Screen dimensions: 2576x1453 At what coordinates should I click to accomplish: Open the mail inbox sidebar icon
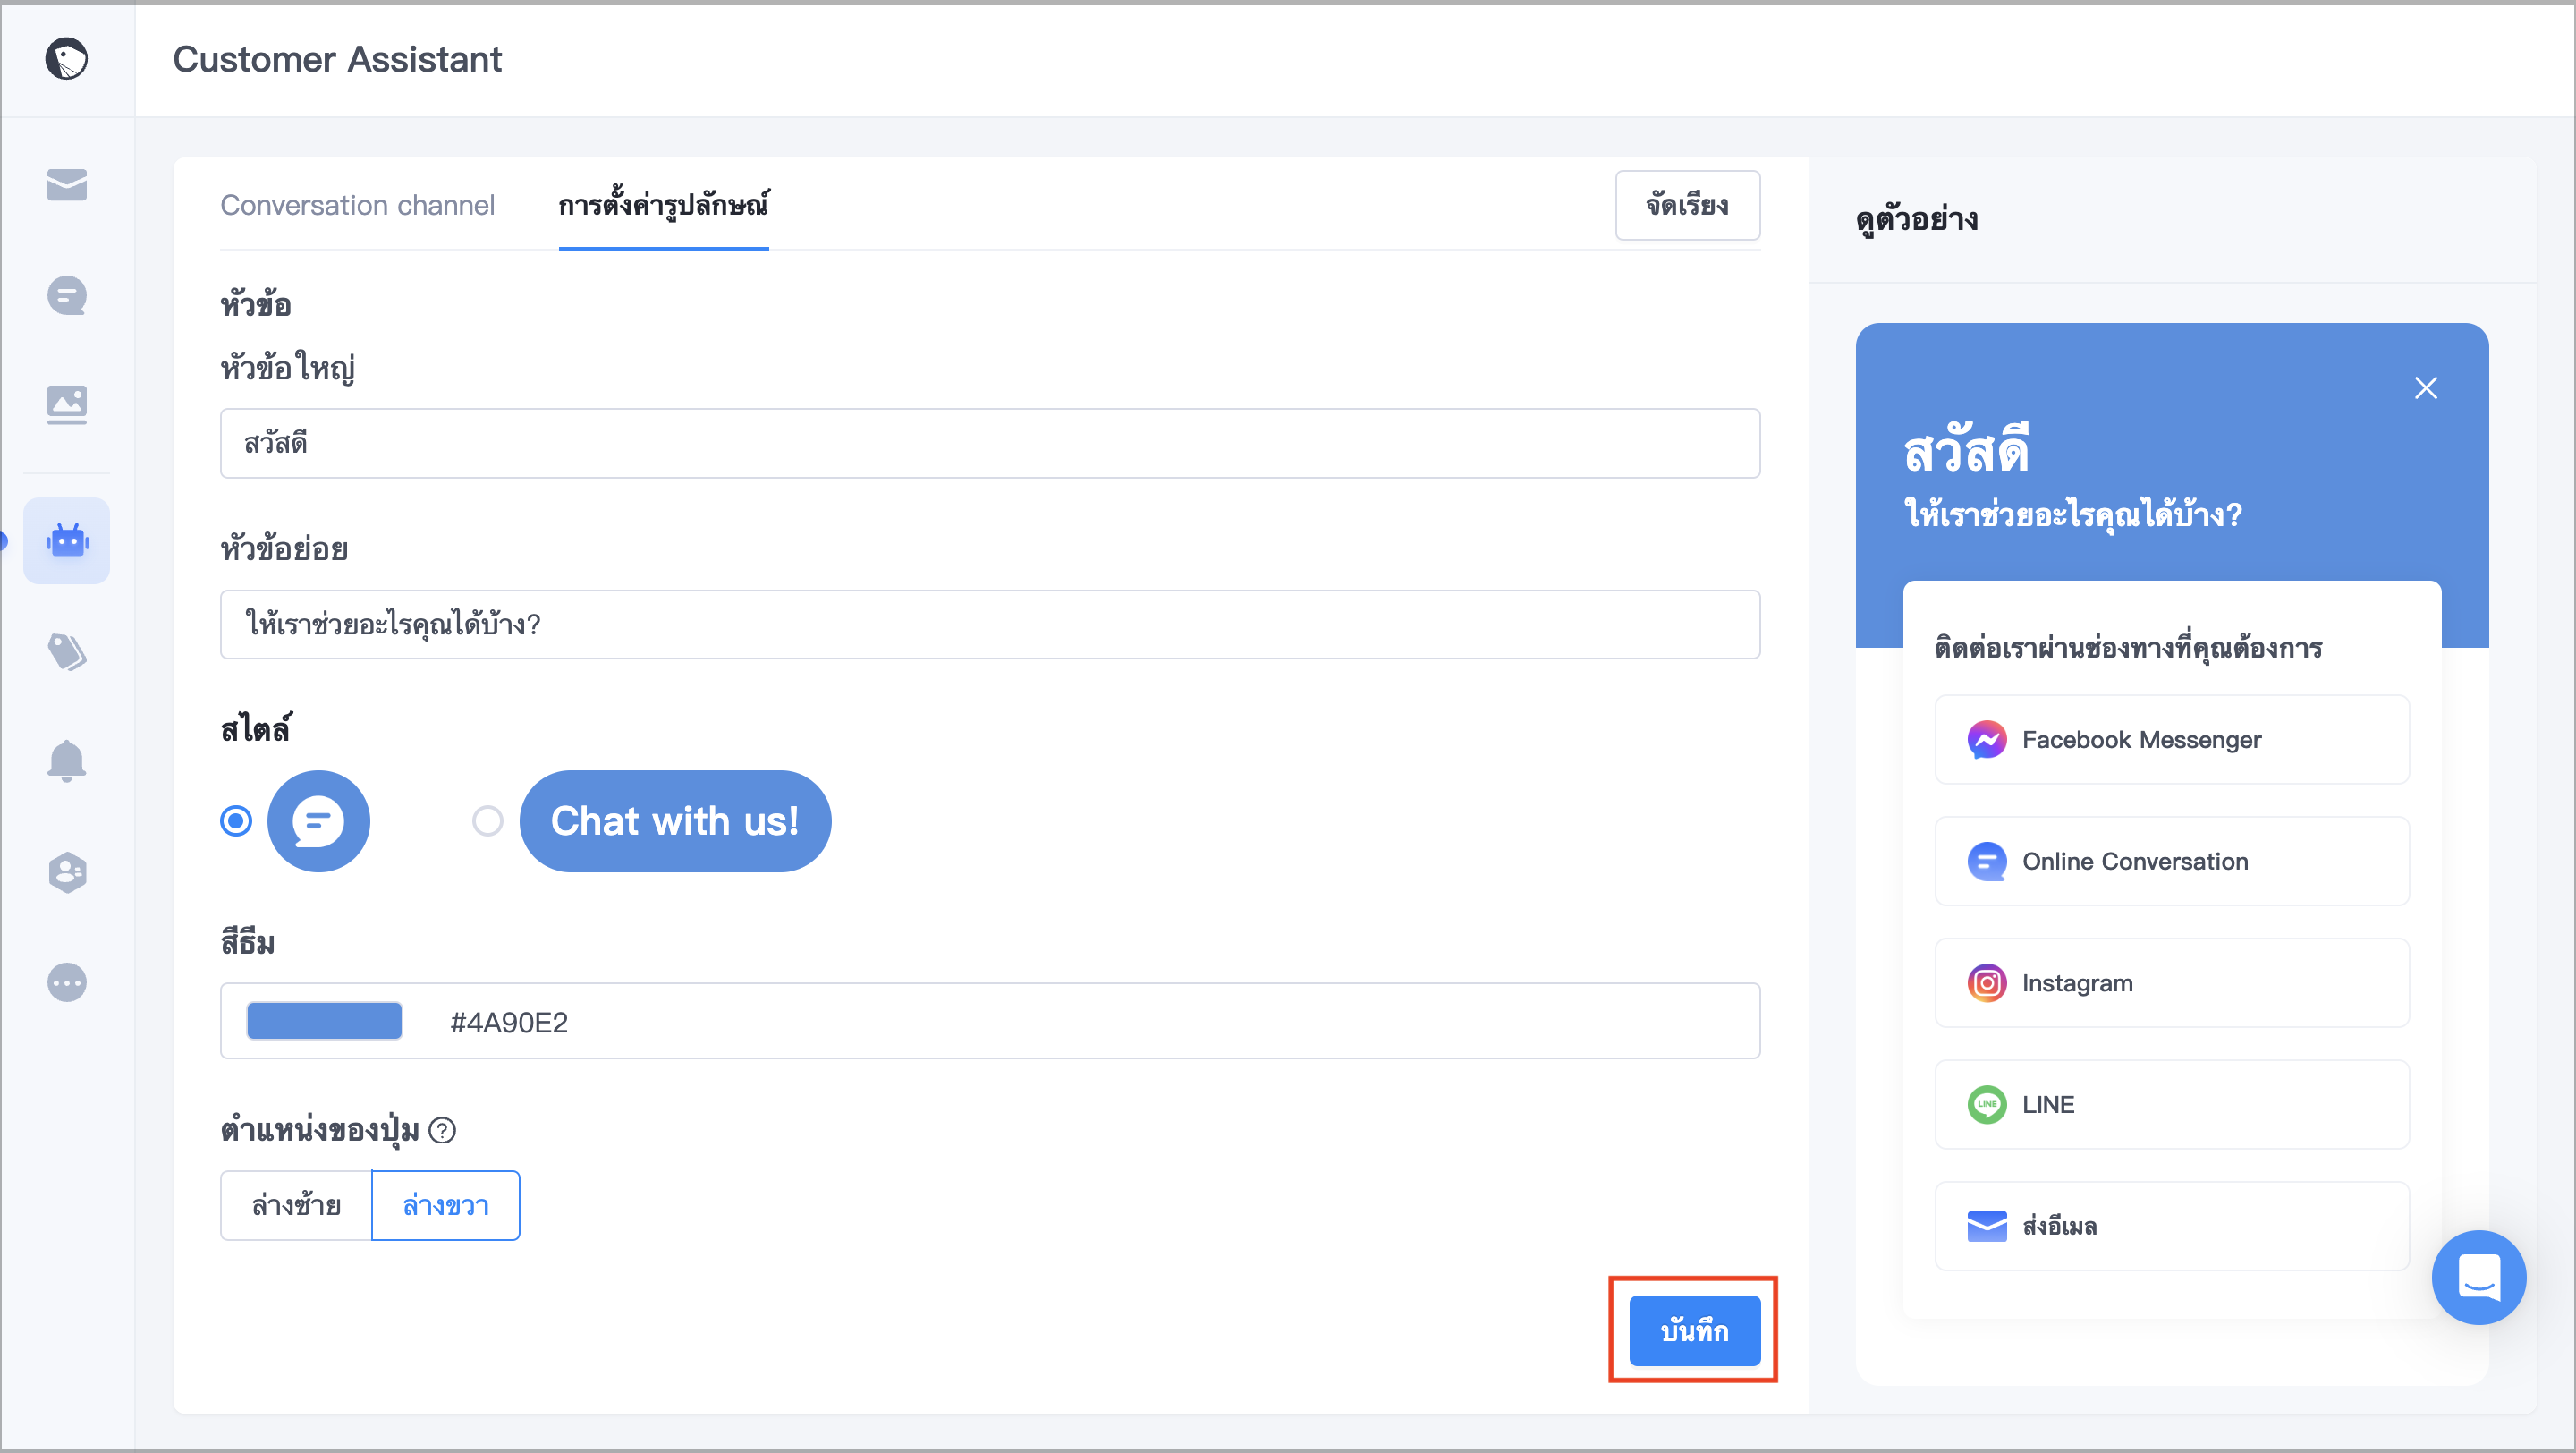(66, 185)
